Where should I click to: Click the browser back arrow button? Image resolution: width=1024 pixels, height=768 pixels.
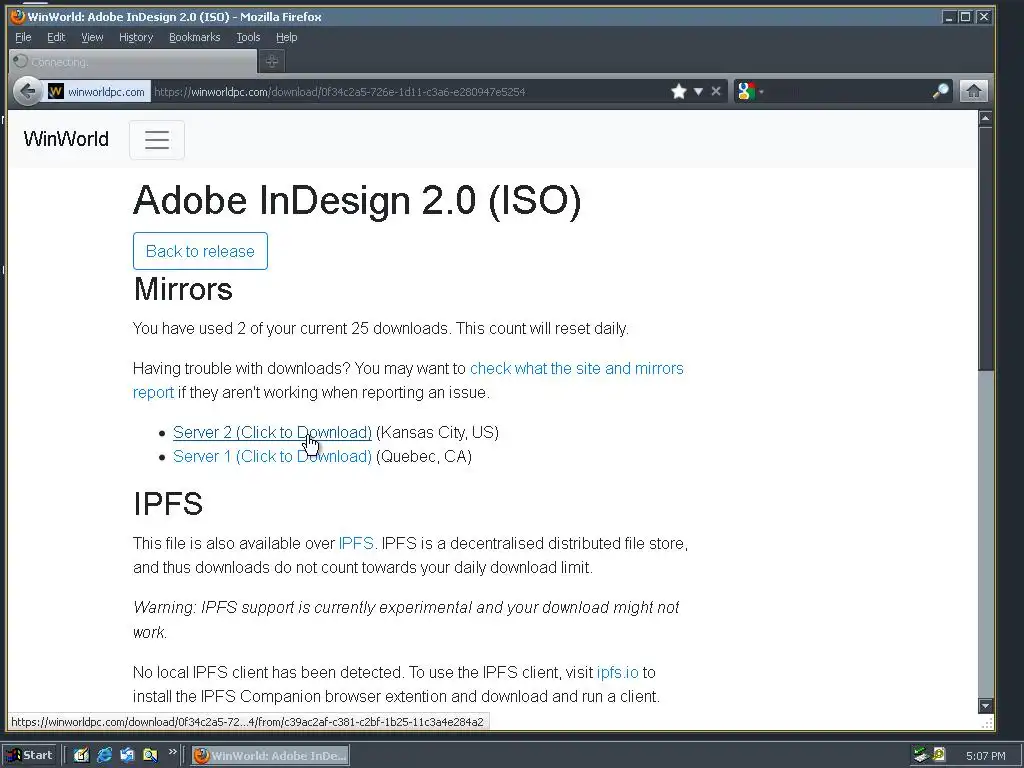coord(27,91)
